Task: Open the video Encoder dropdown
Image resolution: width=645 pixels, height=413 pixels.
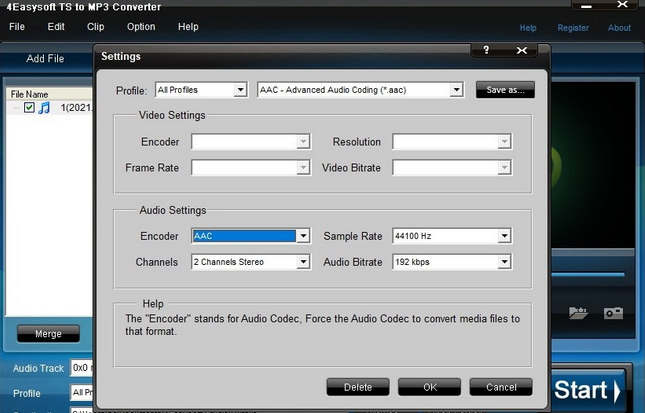Action: click(x=251, y=142)
